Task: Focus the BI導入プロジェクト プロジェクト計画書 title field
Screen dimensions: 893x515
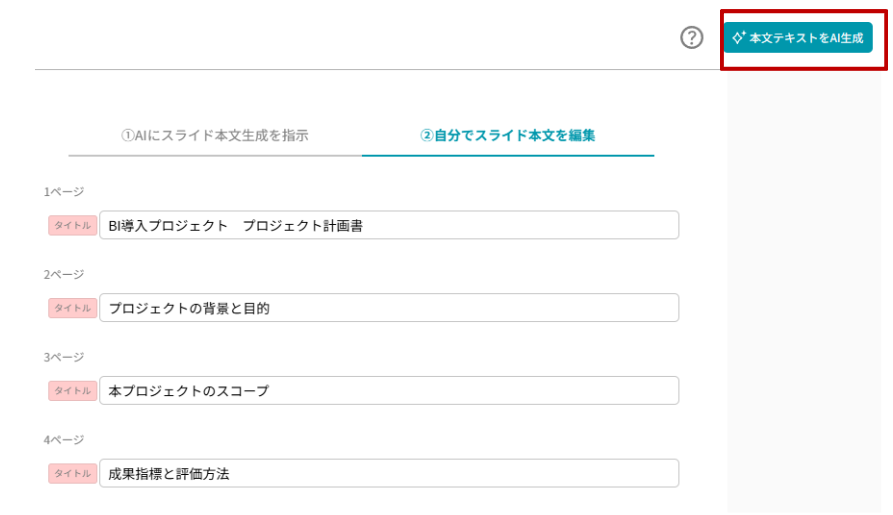Action: 389,225
